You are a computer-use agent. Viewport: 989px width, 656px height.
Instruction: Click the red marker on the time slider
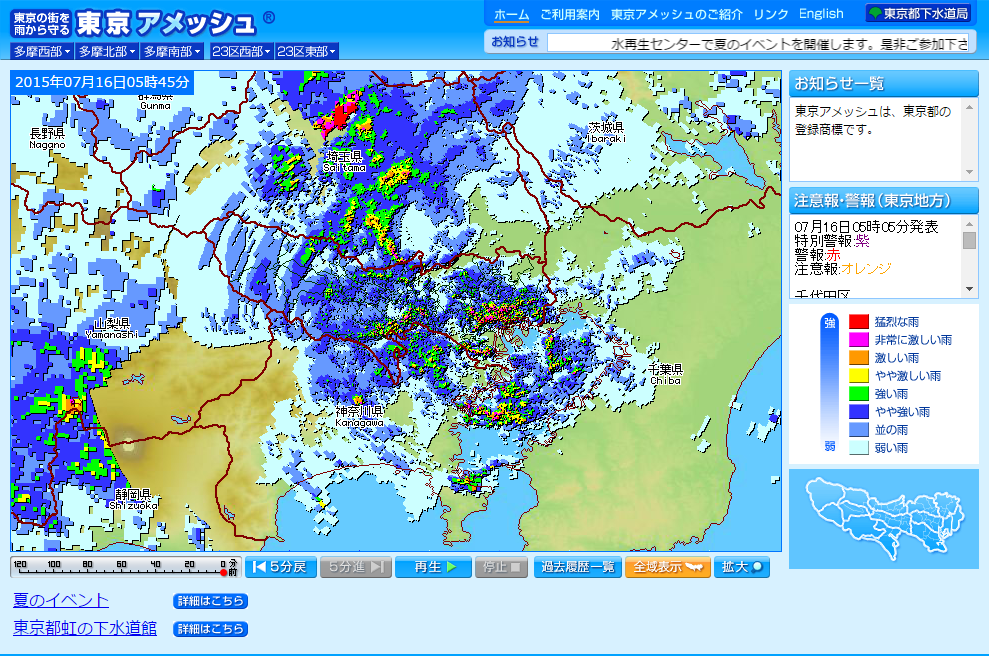tap(223, 573)
